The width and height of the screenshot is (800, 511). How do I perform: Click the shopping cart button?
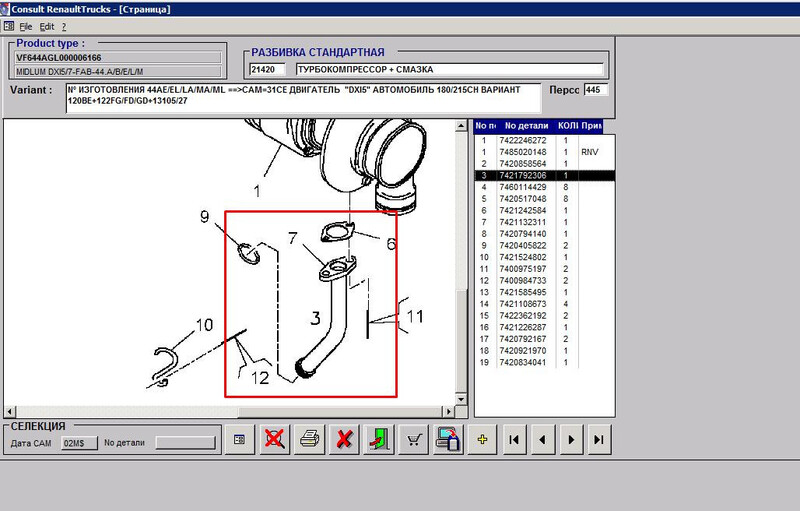pyautogui.click(x=414, y=439)
